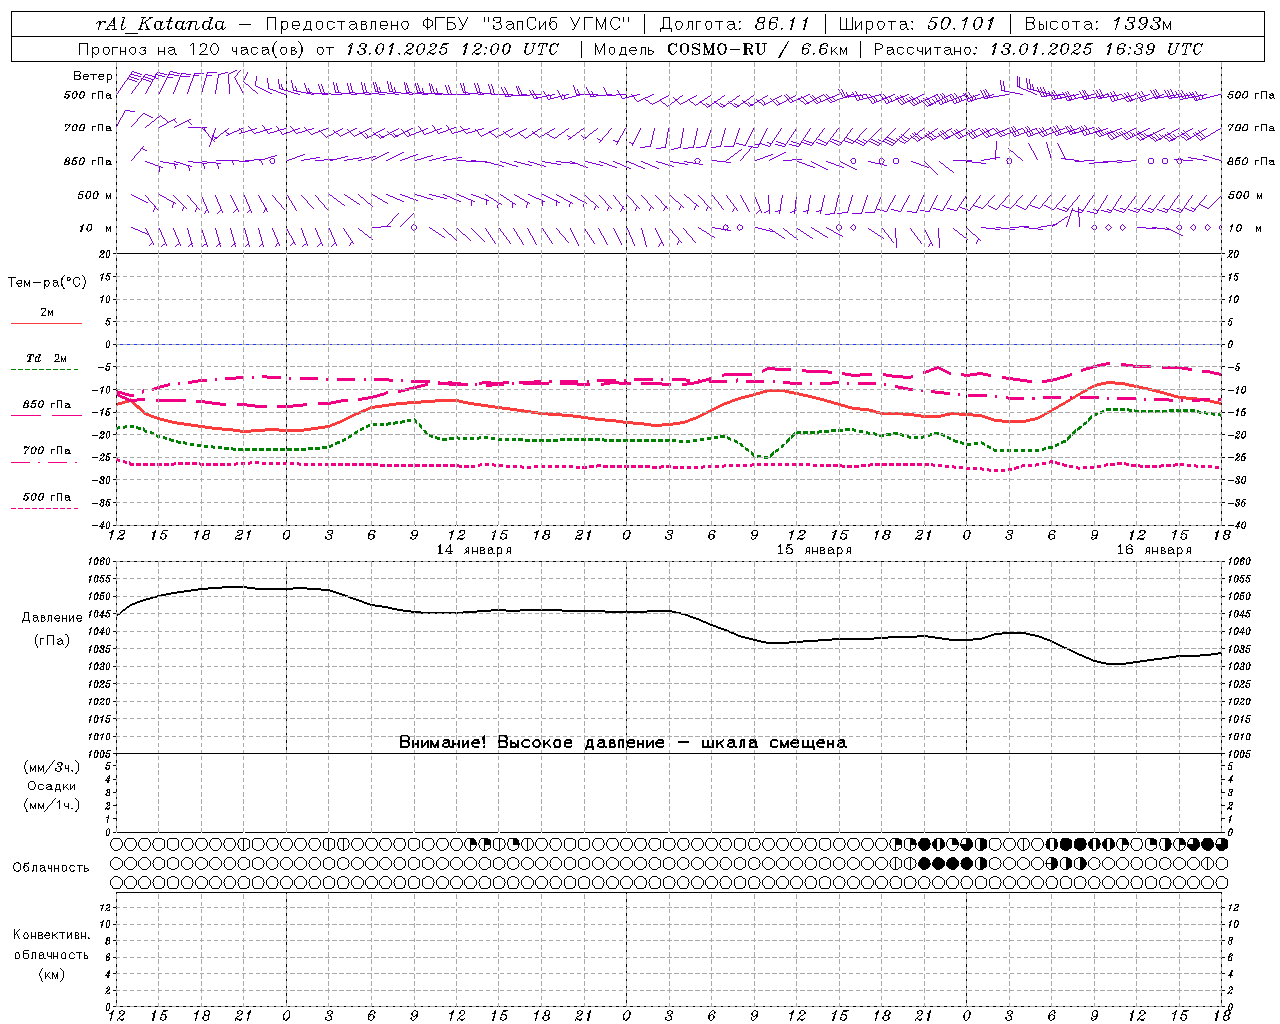Click the Давление pressure label

point(52,618)
